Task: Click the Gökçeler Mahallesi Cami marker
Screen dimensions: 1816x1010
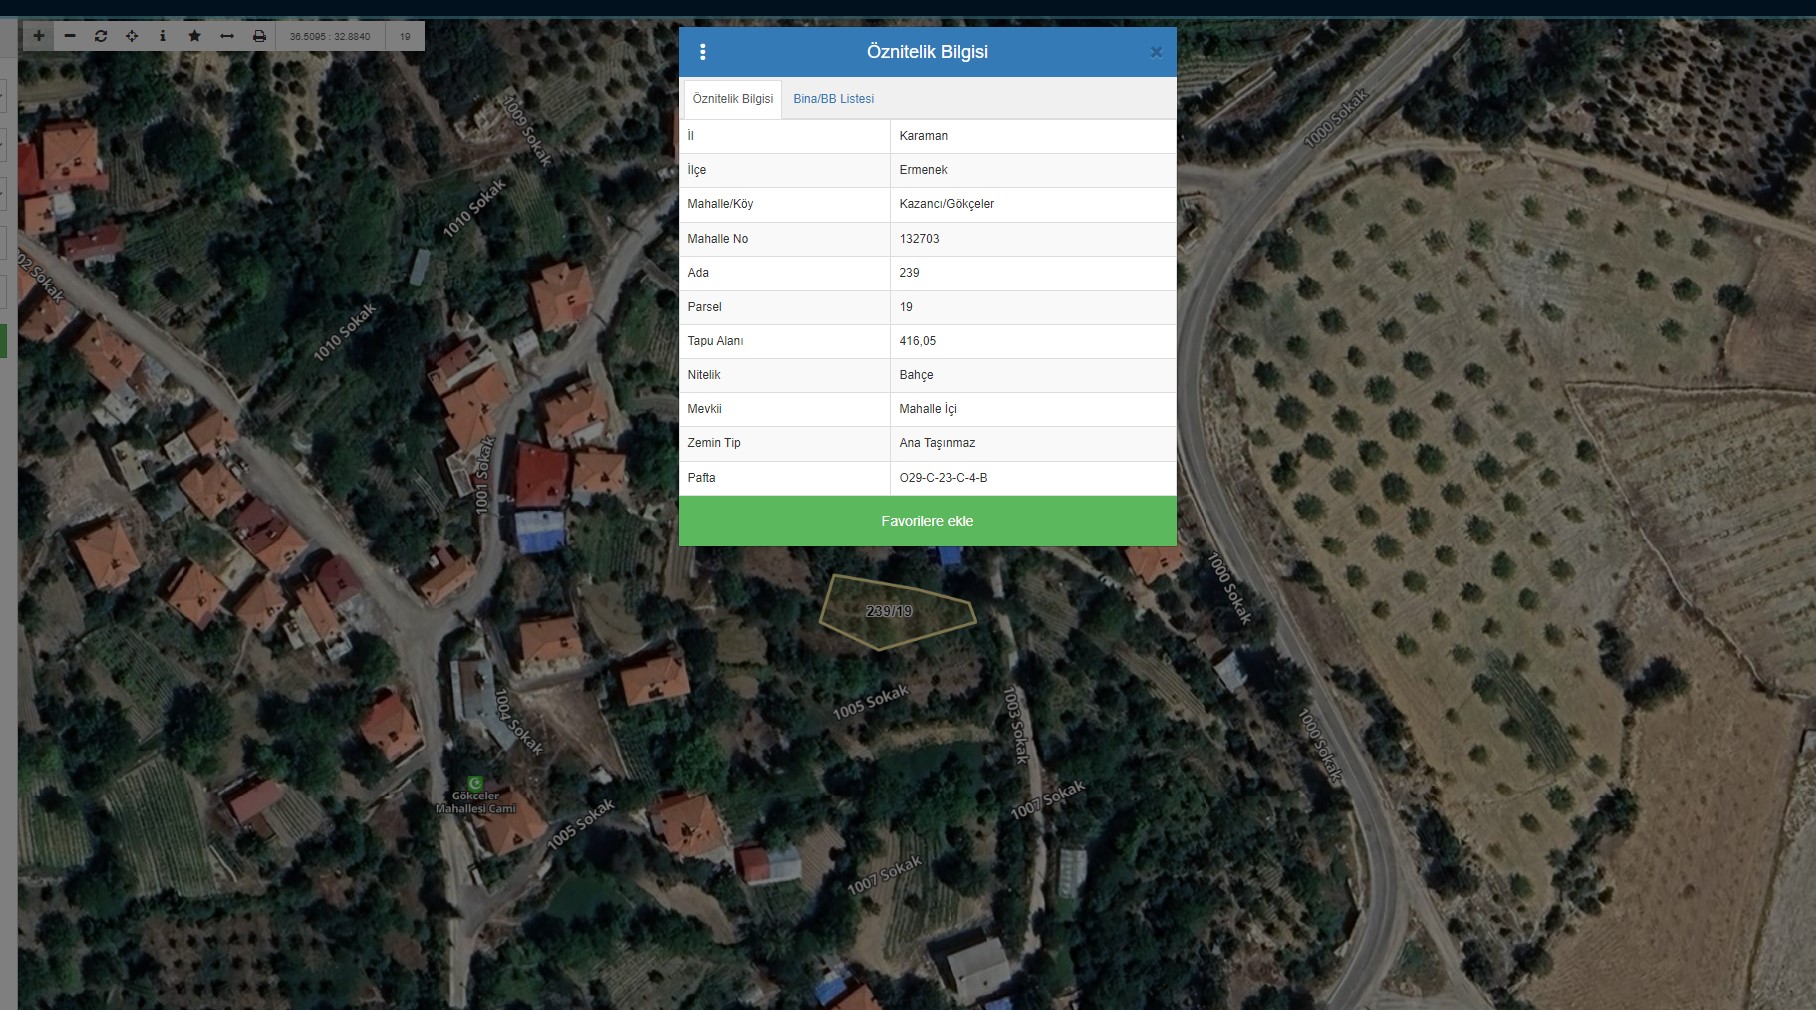Action: tap(476, 784)
